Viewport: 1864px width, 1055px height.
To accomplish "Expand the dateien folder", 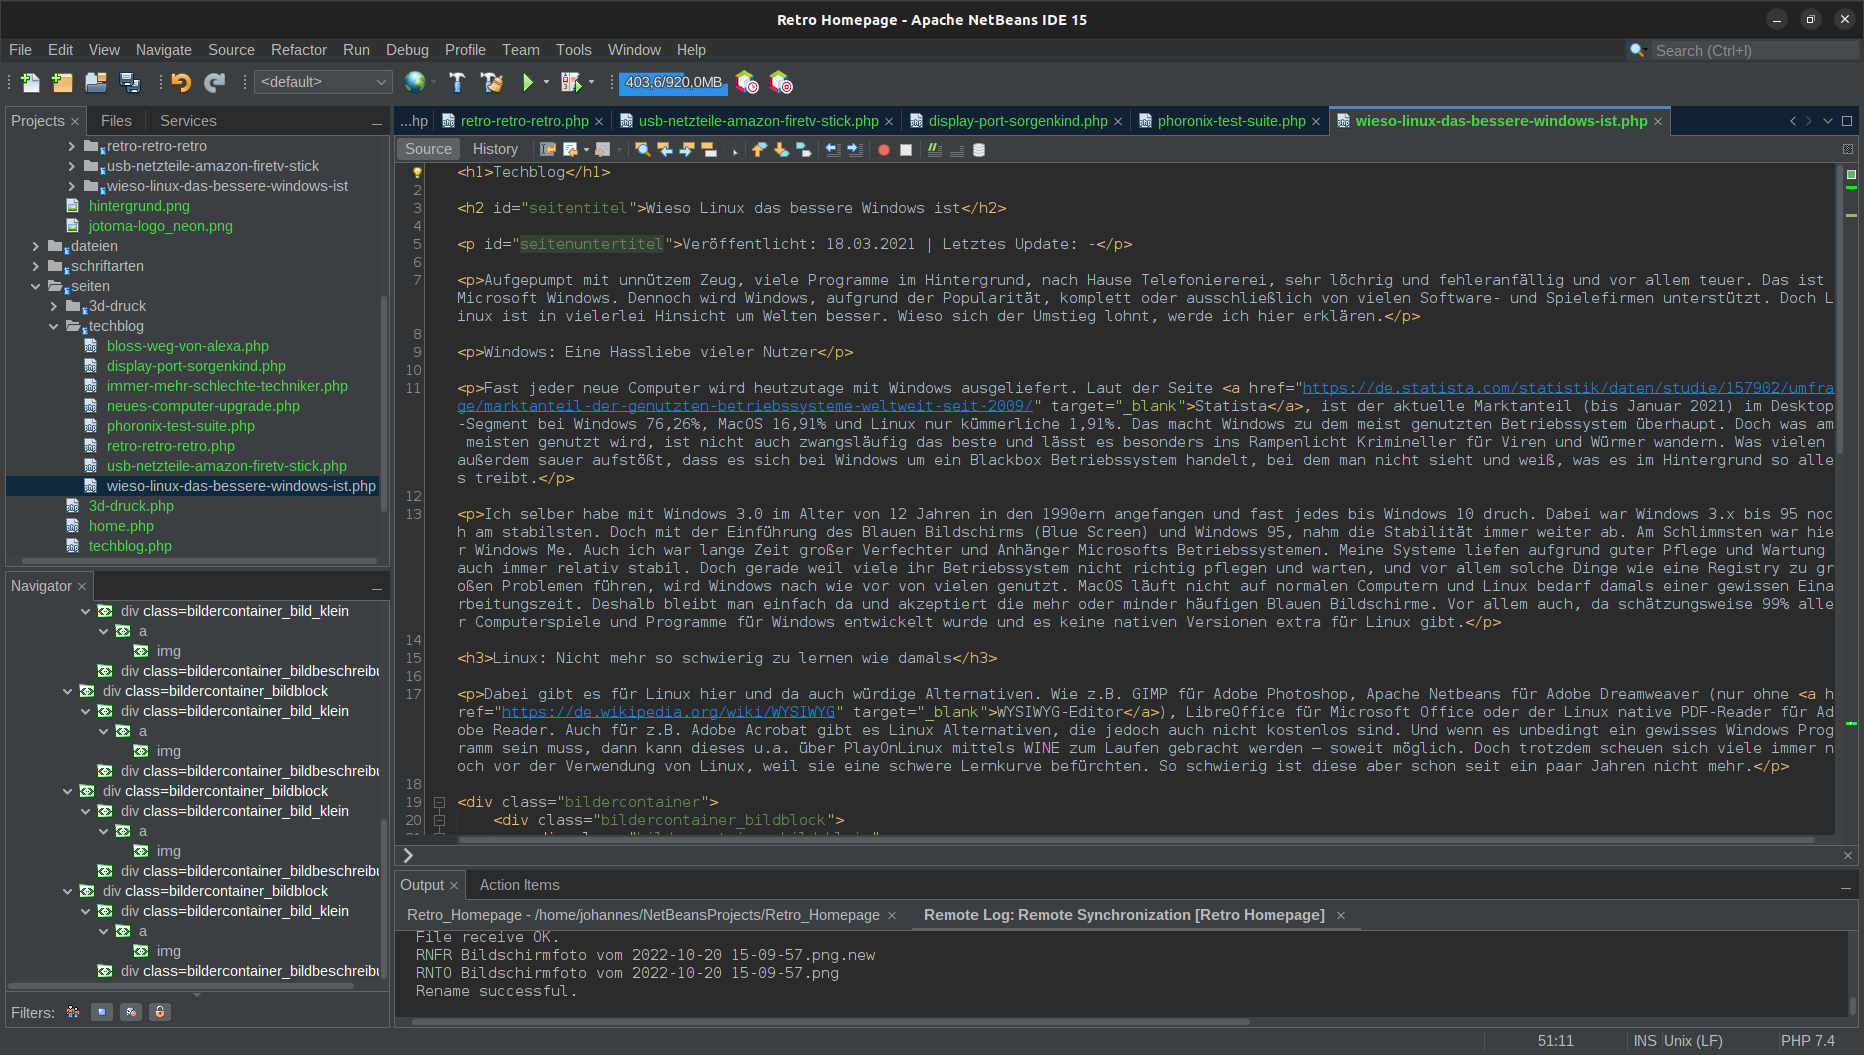I will pyautogui.click(x=36, y=246).
